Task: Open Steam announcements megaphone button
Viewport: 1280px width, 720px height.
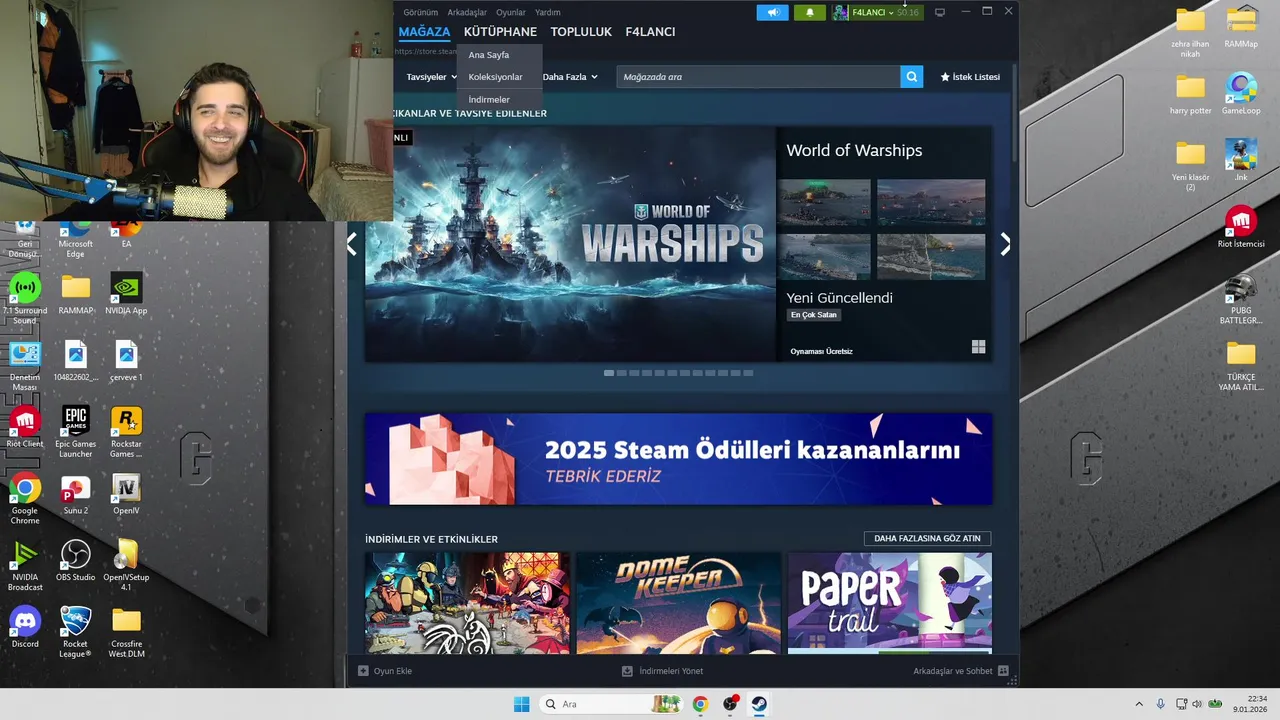Action: [x=772, y=12]
